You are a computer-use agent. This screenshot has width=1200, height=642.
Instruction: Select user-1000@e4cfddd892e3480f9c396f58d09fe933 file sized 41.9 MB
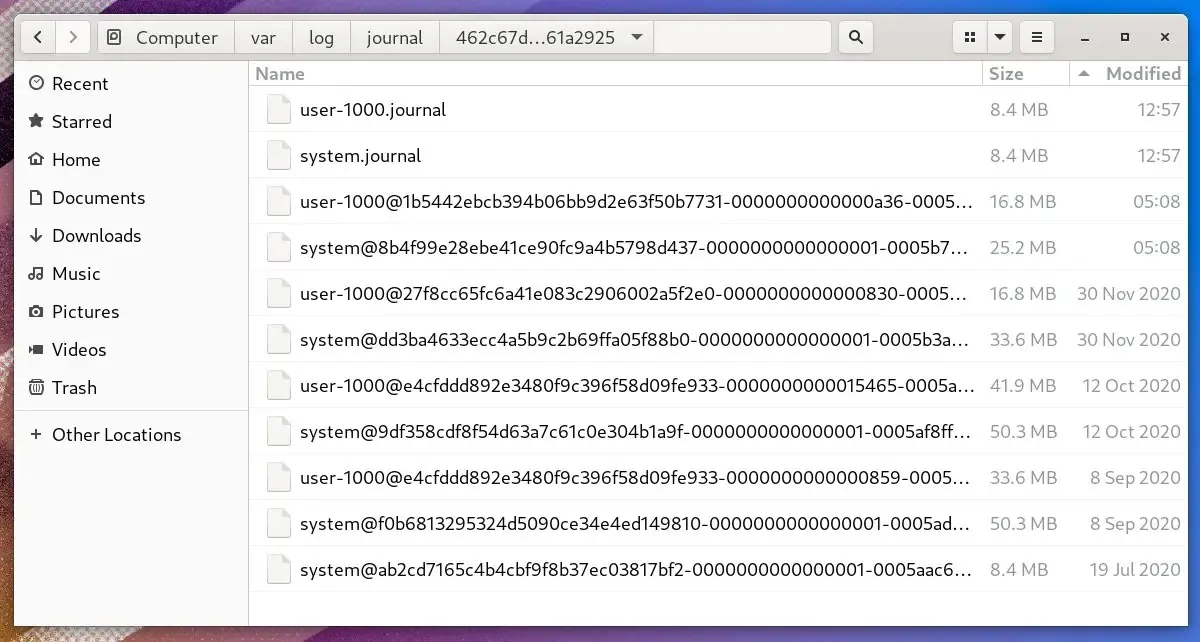[x=717, y=386]
